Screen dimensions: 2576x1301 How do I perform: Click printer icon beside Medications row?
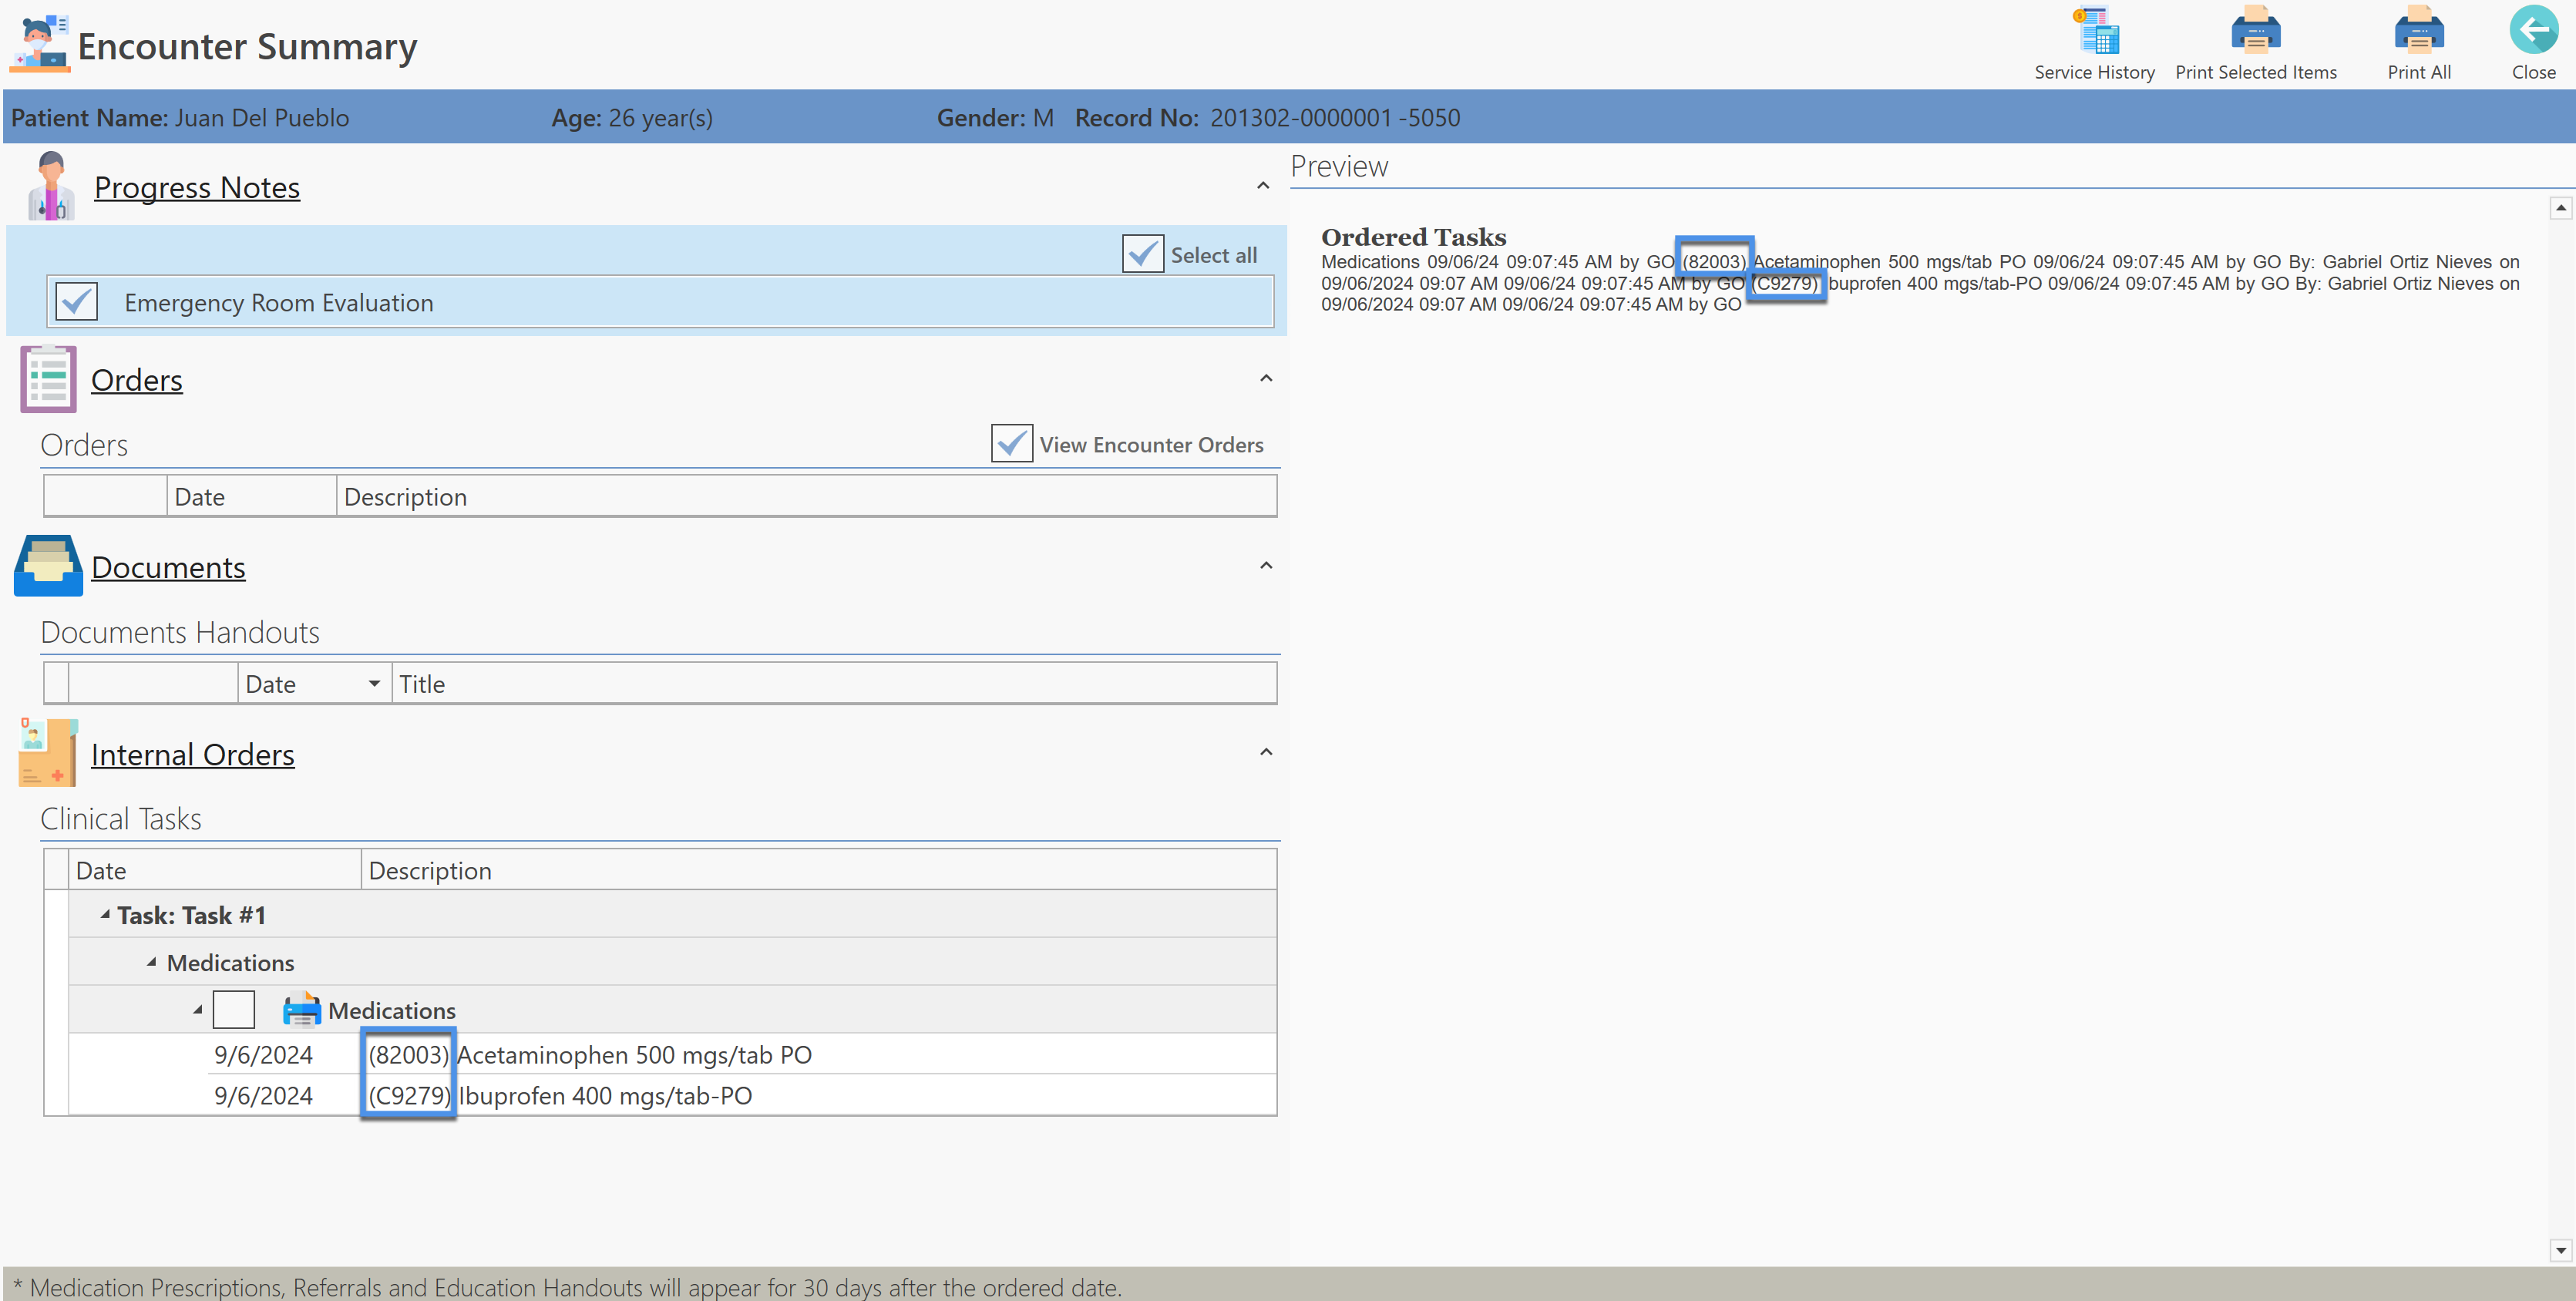coord(301,1010)
